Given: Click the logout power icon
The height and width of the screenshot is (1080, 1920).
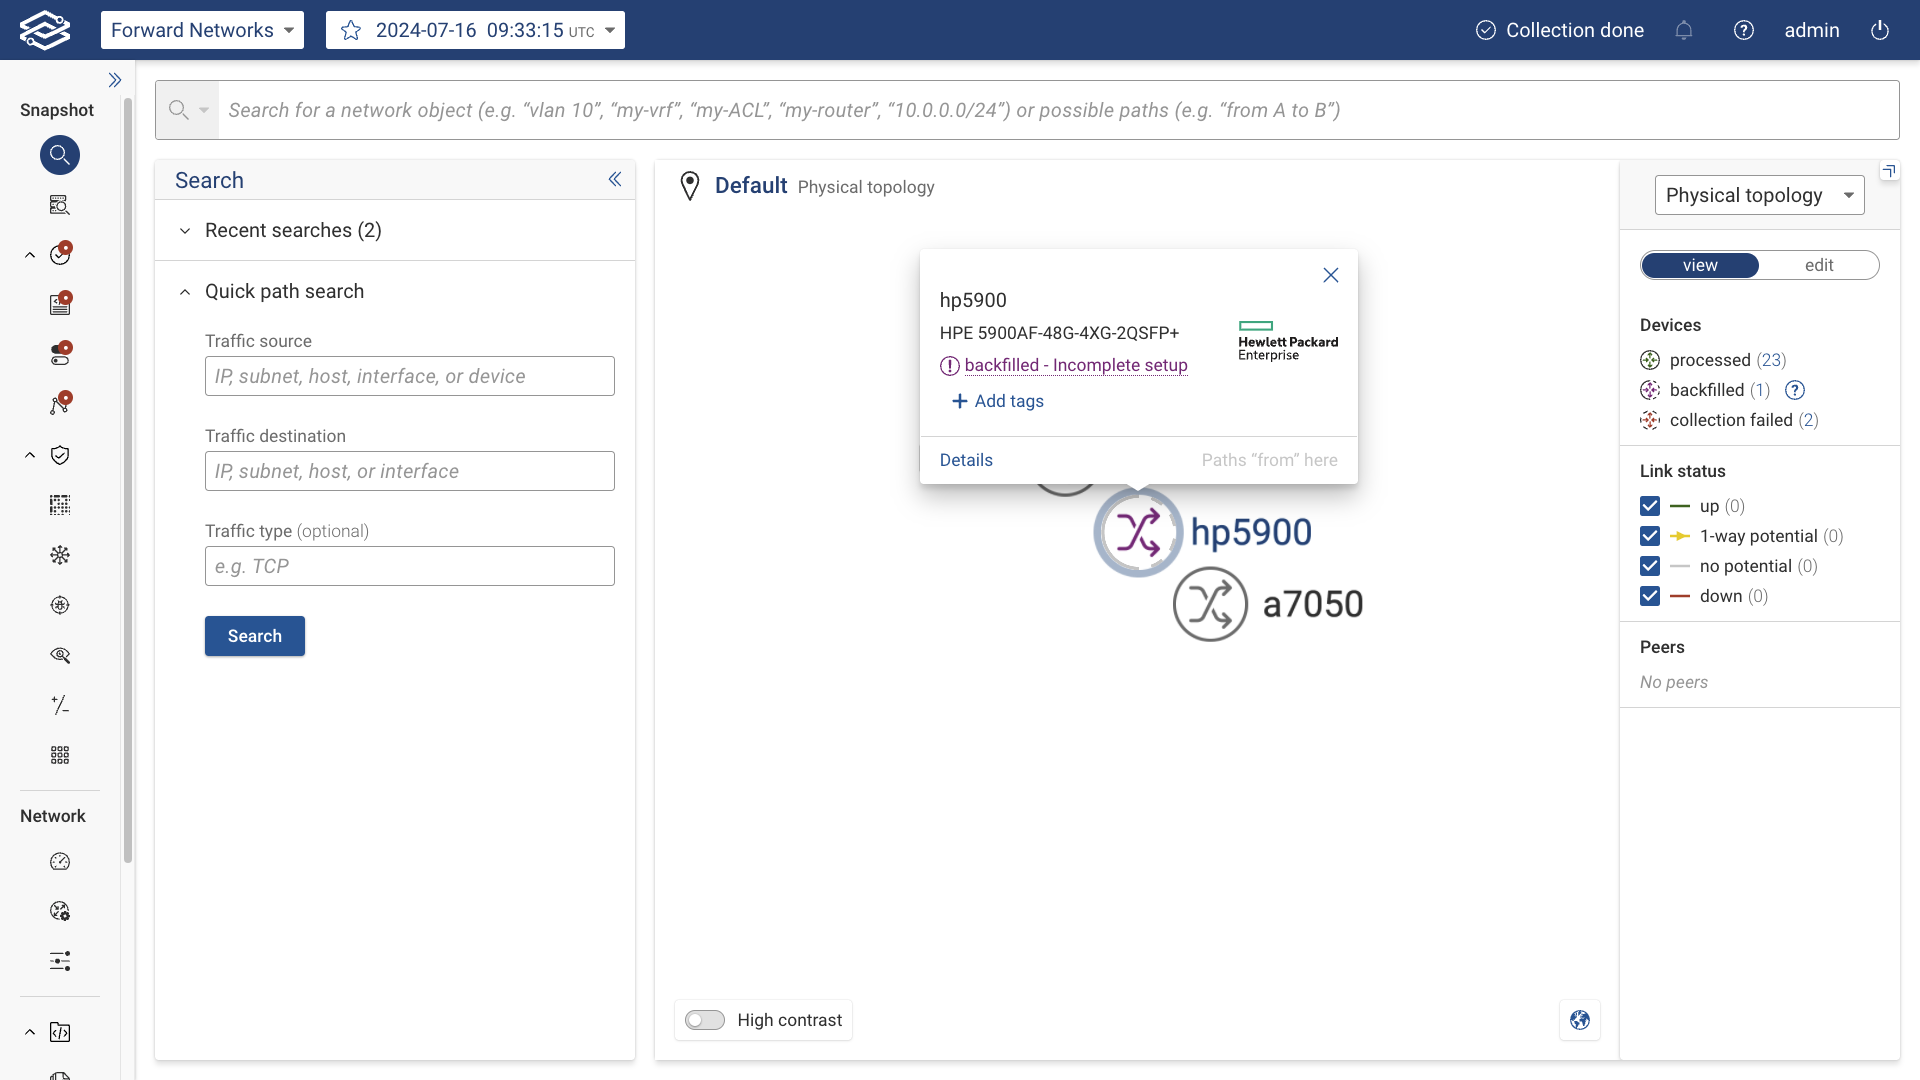Looking at the screenshot, I should click(x=1880, y=30).
